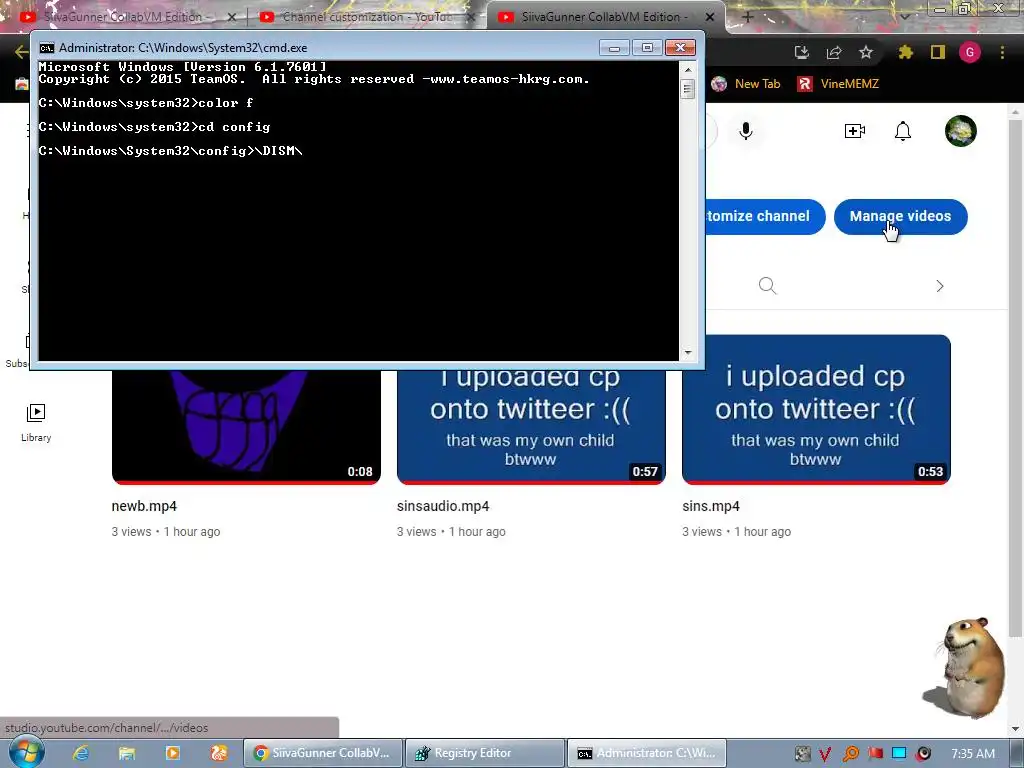Open Windows Media Player from taskbar
Viewport: 1024px width, 768px height.
[173, 753]
